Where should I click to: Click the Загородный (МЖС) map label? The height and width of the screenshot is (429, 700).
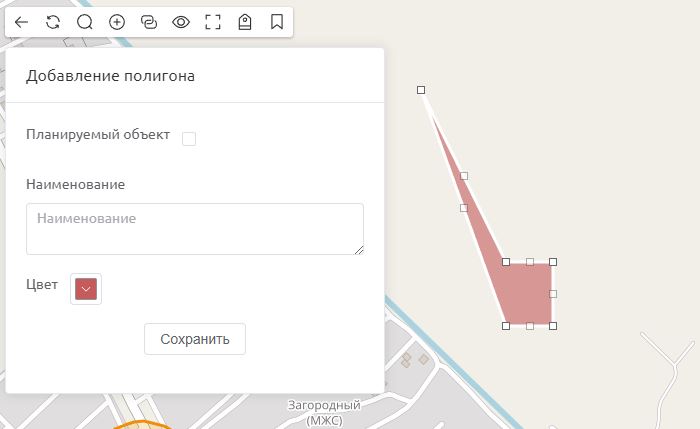coord(325,412)
